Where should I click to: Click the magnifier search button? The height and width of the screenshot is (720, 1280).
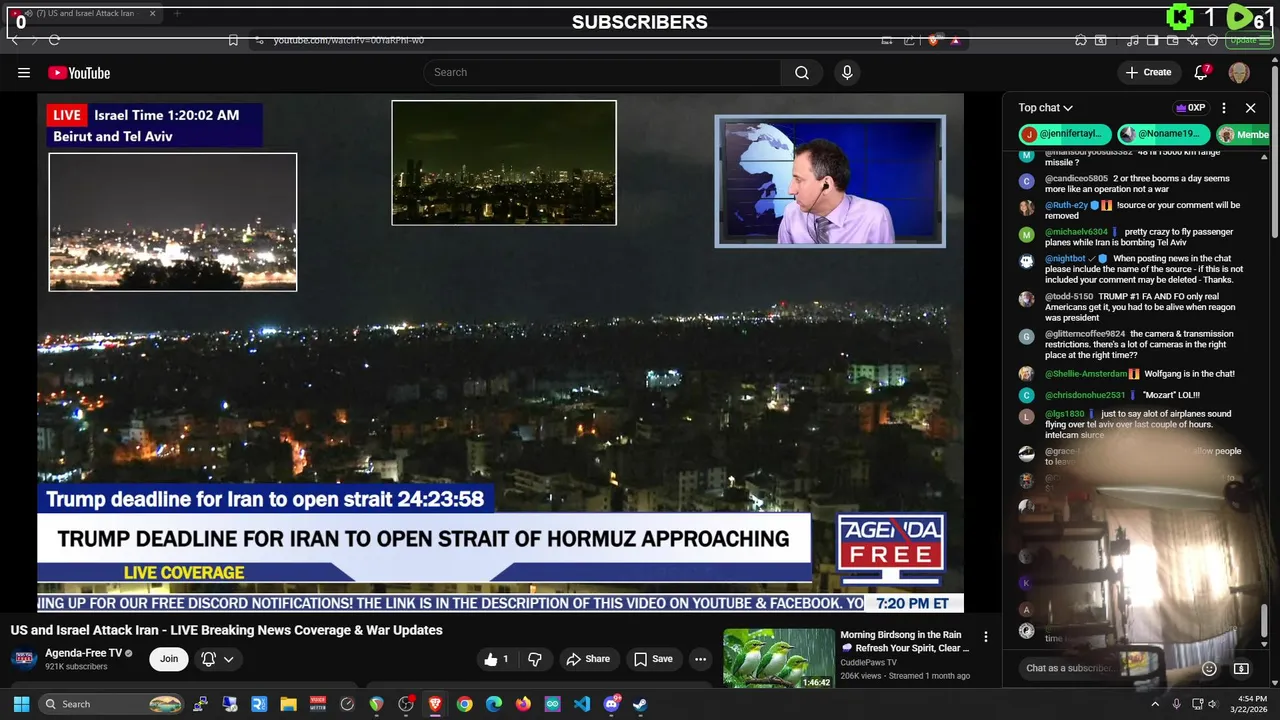pos(802,72)
